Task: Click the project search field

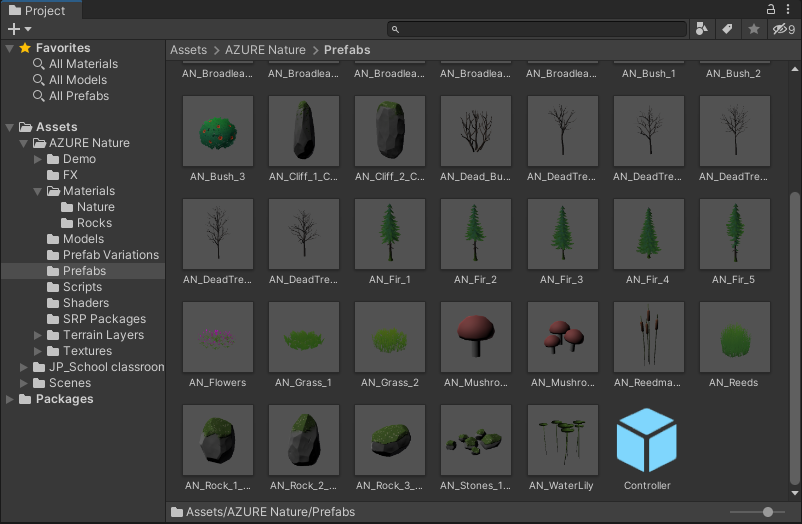Action: [537, 29]
